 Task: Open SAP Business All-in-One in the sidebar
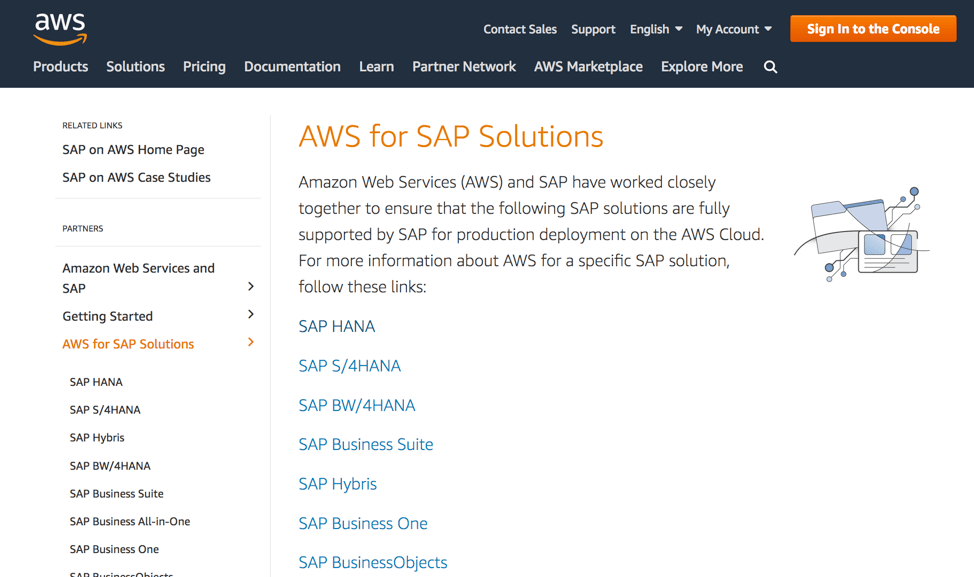point(130,522)
